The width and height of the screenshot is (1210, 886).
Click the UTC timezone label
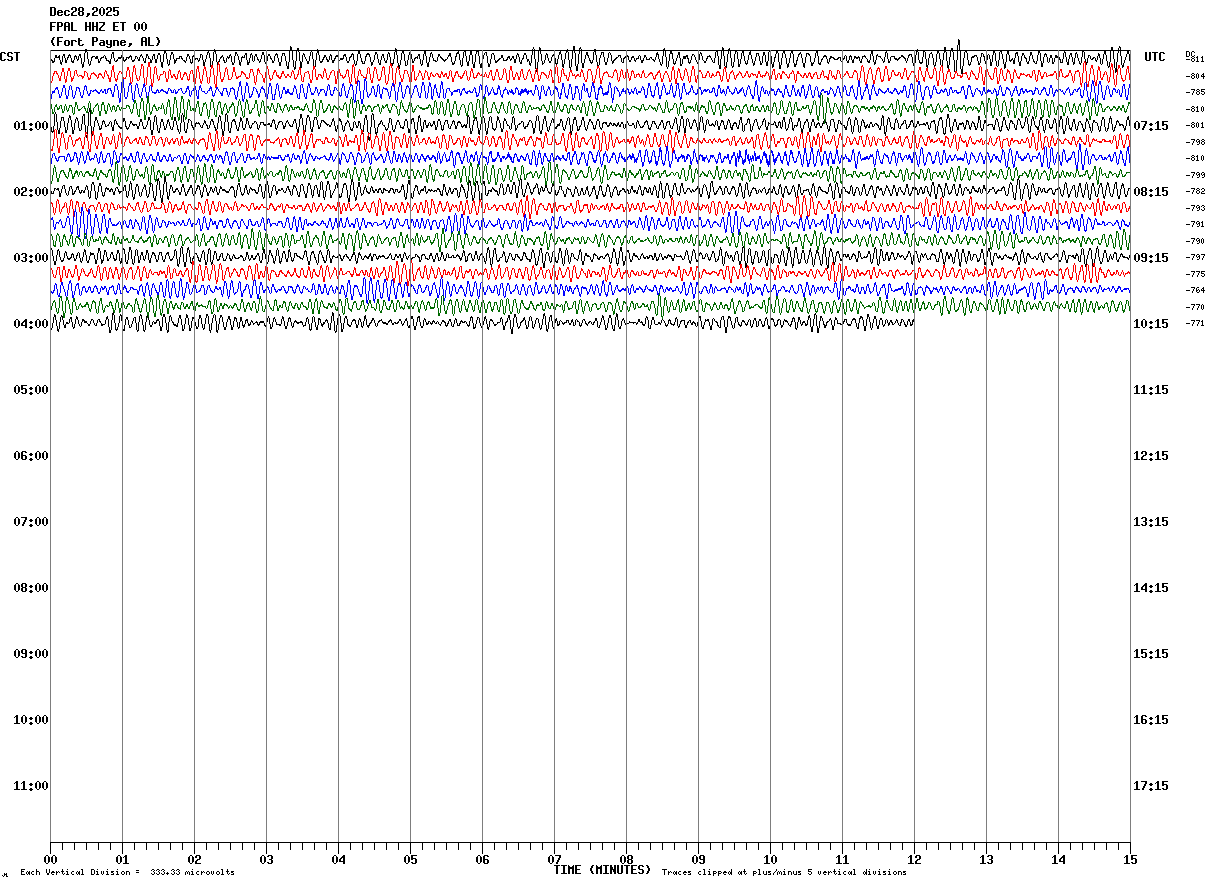tap(1155, 57)
